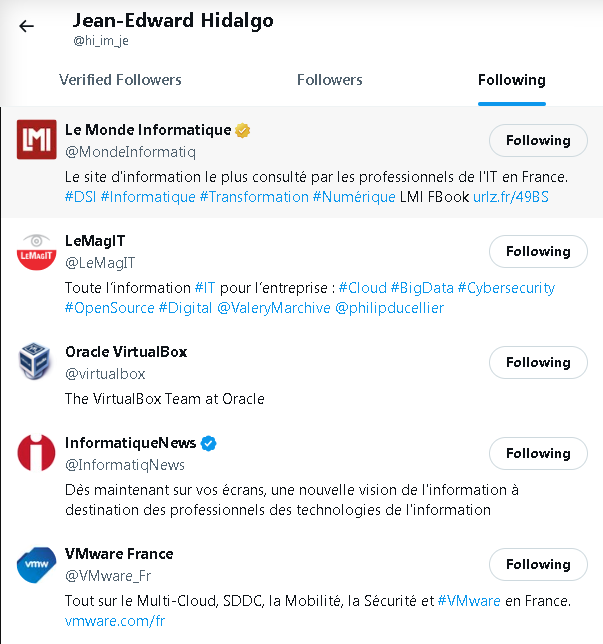
Task: Click Le Monde Informatique gold verified badge
Action: 242,131
